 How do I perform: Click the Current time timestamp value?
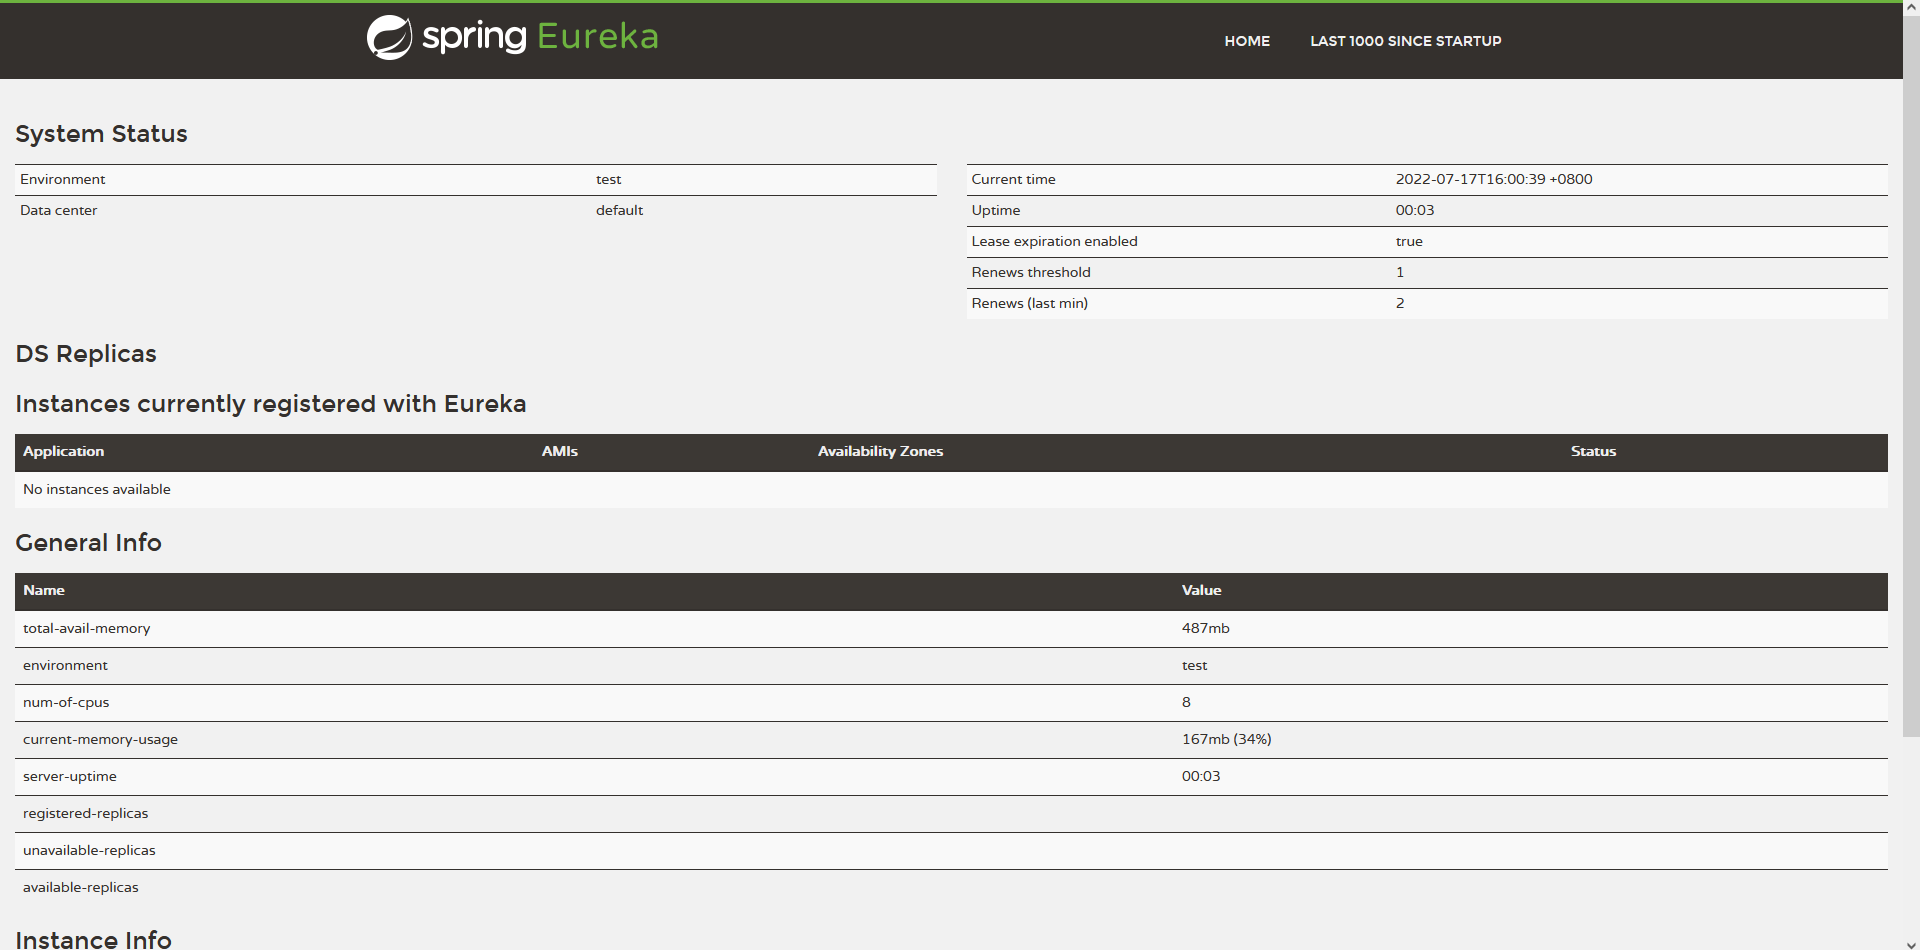[1493, 180]
